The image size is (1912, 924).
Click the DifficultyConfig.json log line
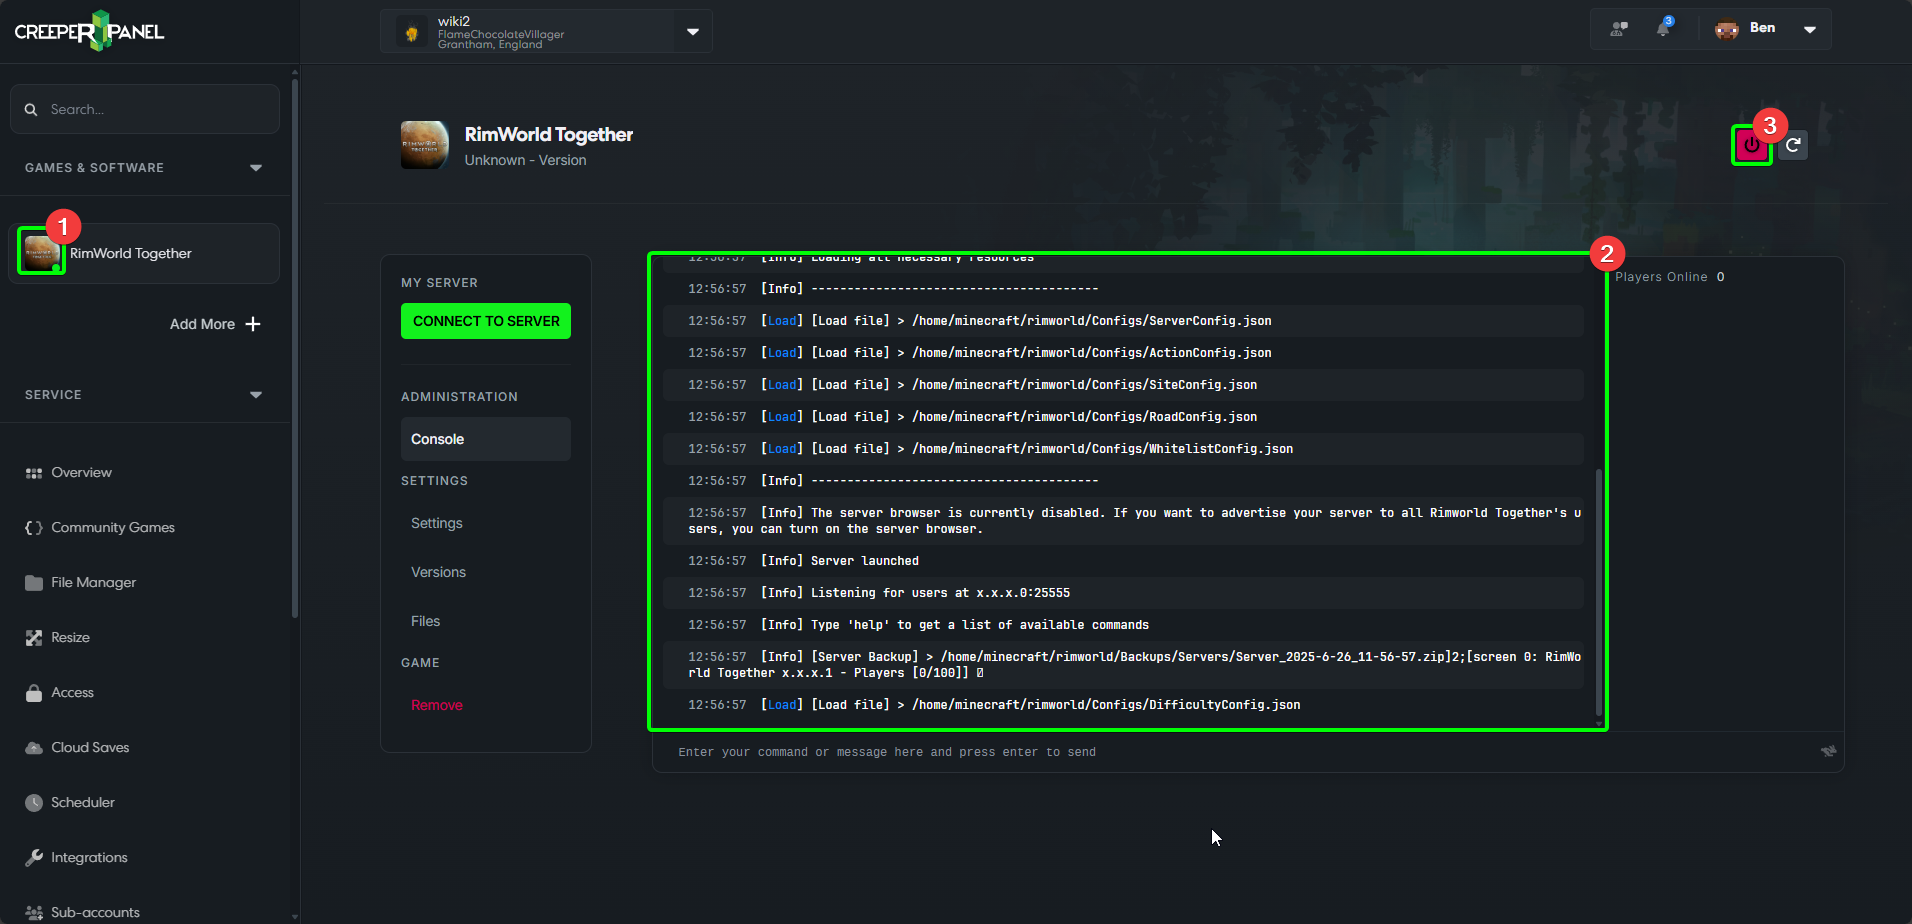coord(1123,705)
